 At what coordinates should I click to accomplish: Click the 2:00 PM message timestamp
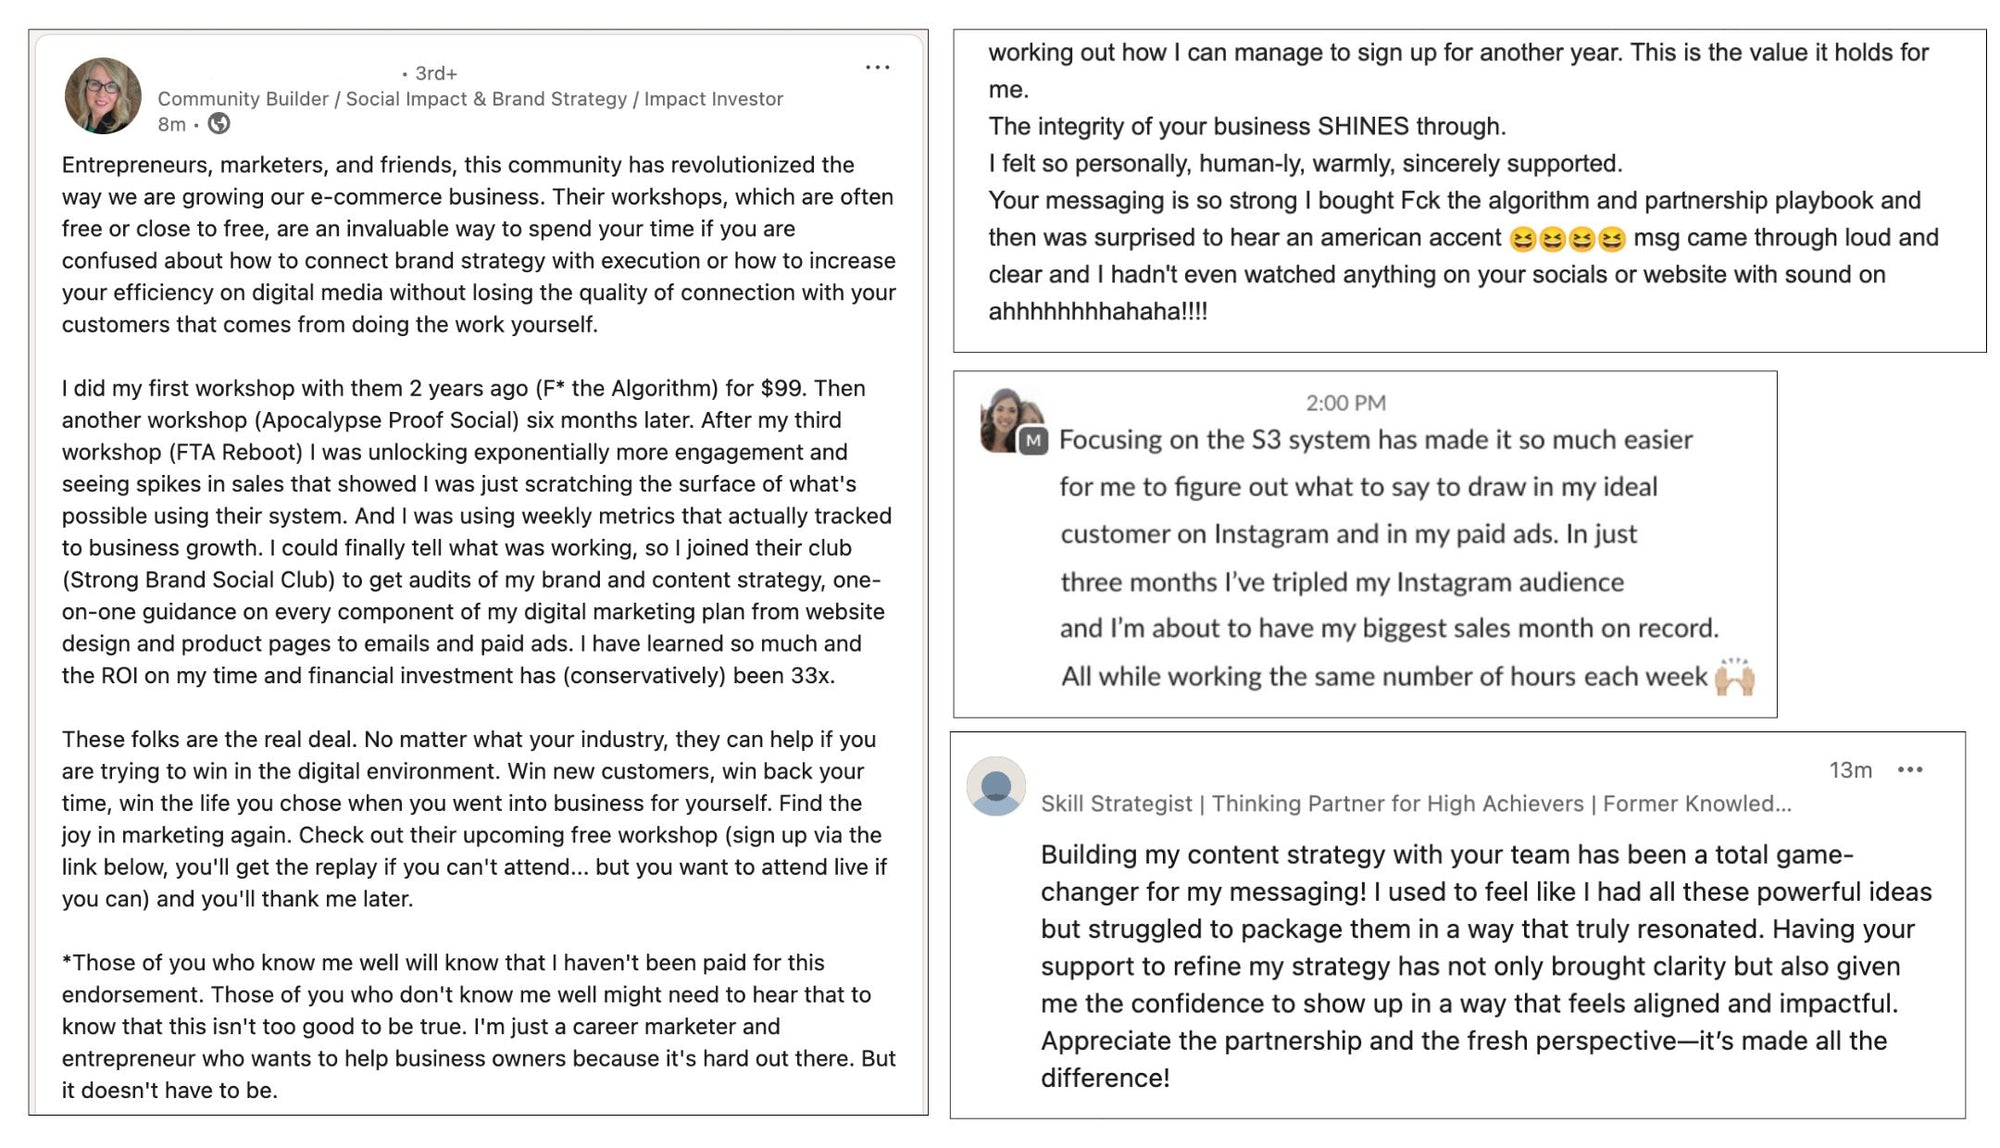1345,403
